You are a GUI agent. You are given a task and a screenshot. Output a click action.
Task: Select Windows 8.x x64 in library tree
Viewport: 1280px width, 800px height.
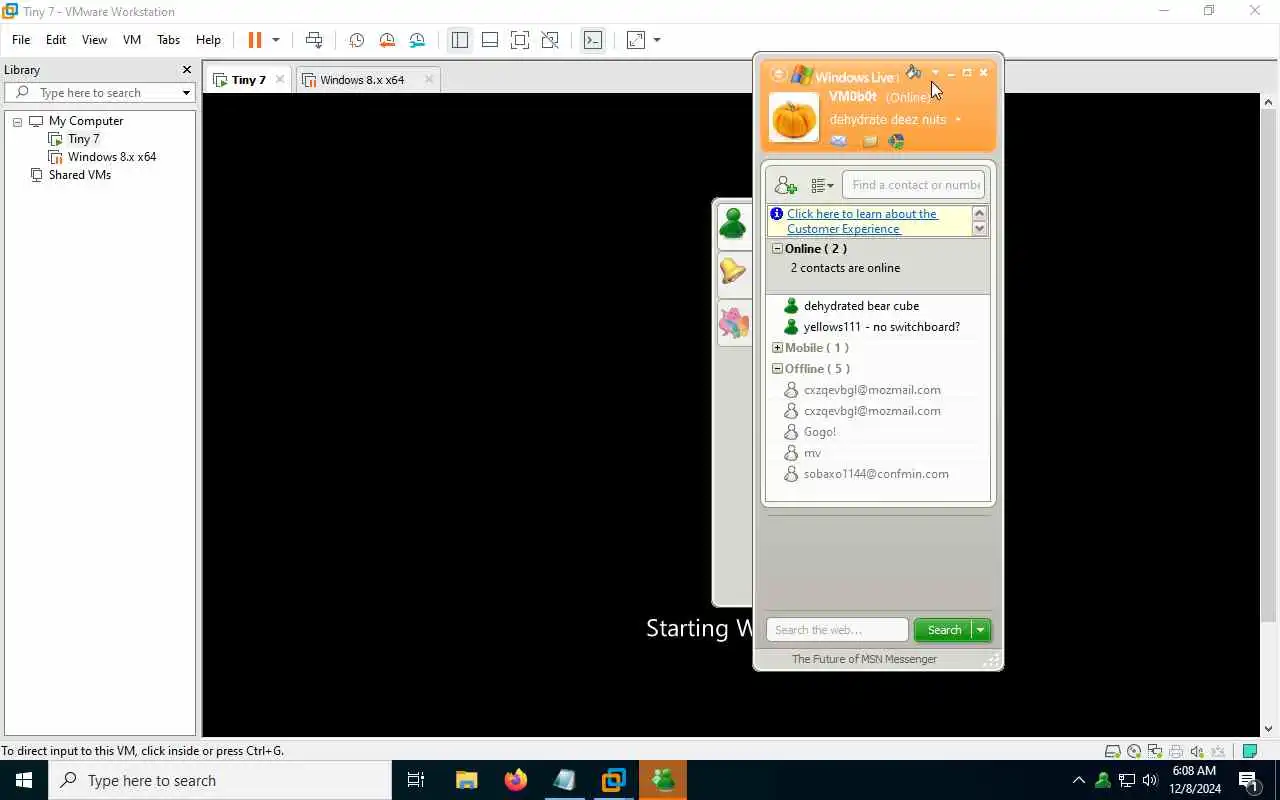pyautogui.click(x=112, y=157)
